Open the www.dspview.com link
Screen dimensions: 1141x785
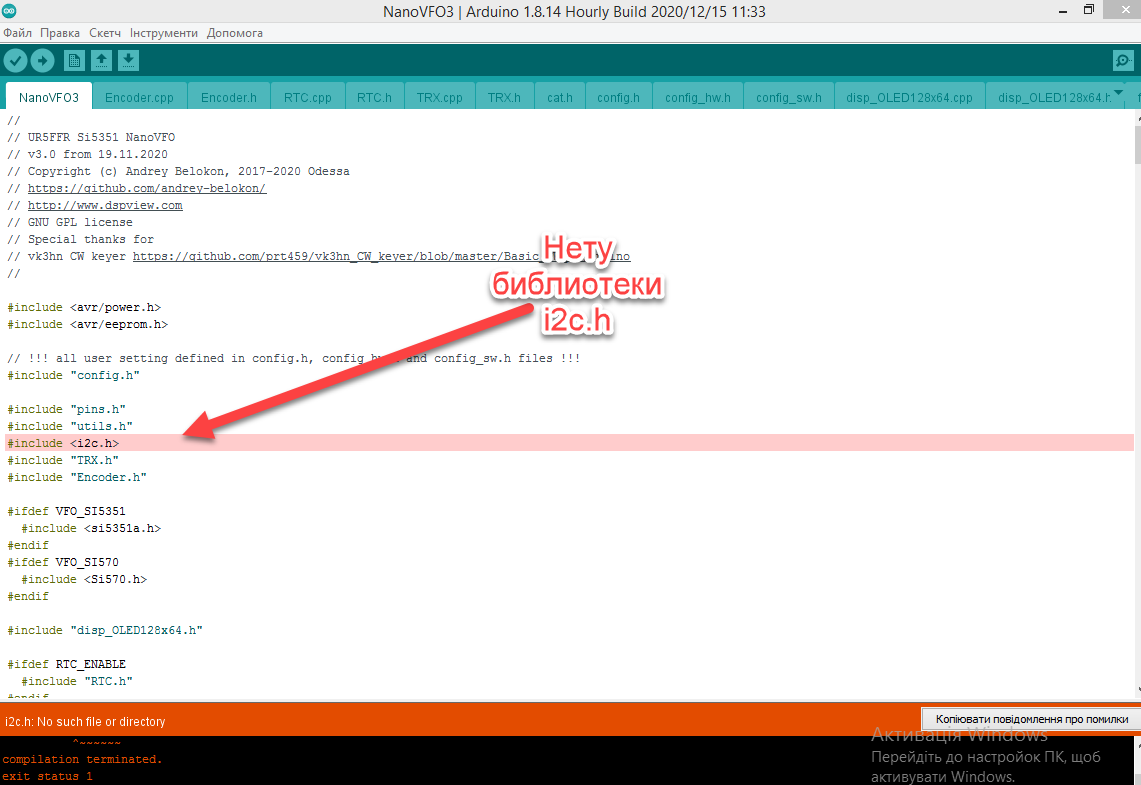click(x=105, y=205)
